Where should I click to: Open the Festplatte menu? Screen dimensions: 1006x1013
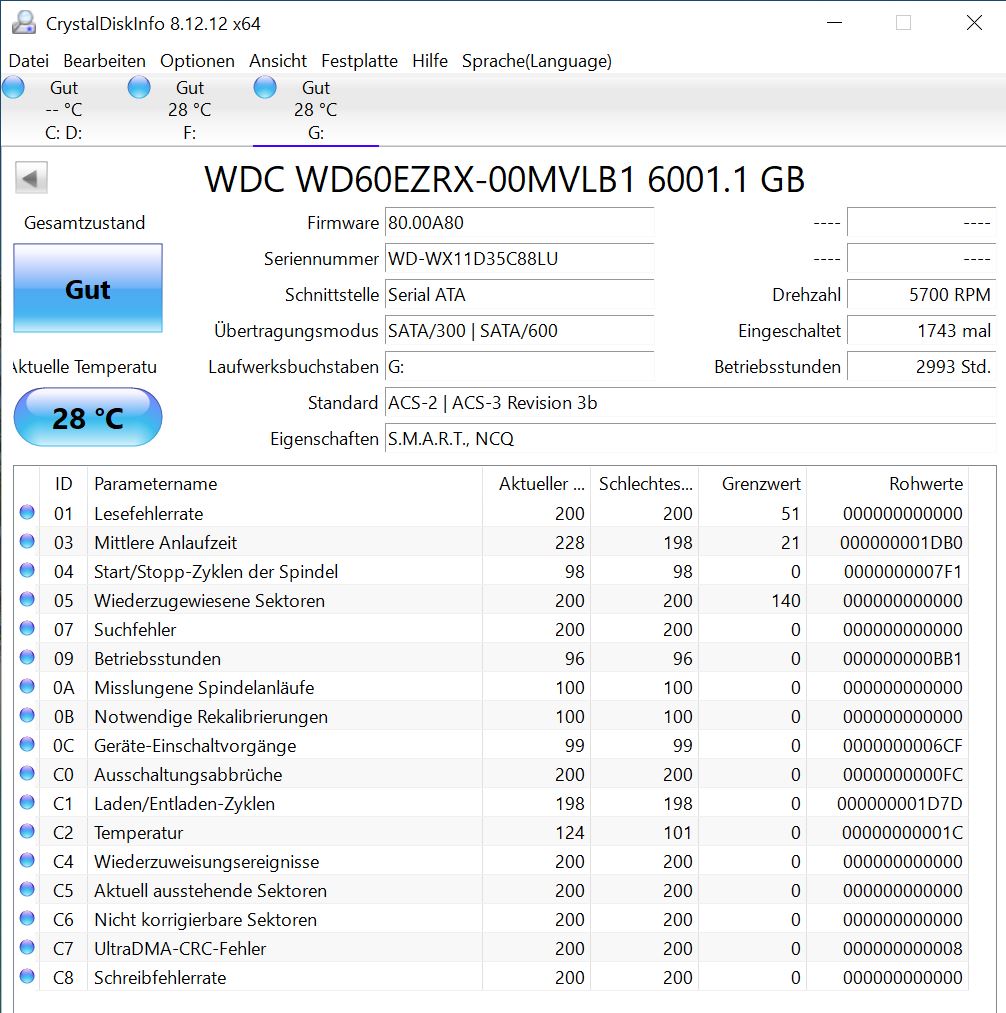tap(359, 61)
